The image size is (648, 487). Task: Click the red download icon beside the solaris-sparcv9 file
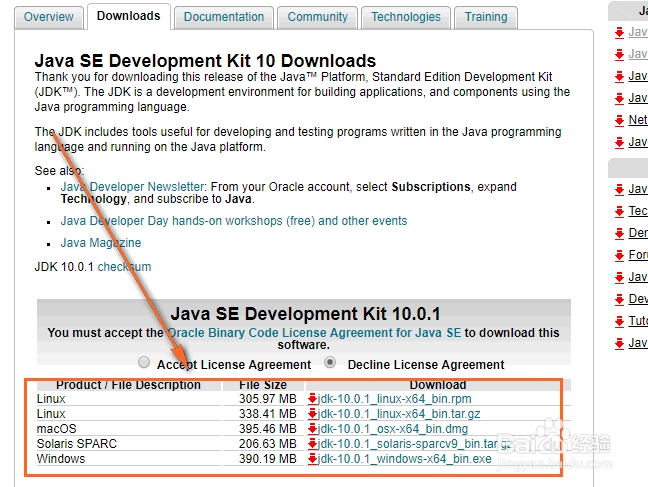(312, 444)
